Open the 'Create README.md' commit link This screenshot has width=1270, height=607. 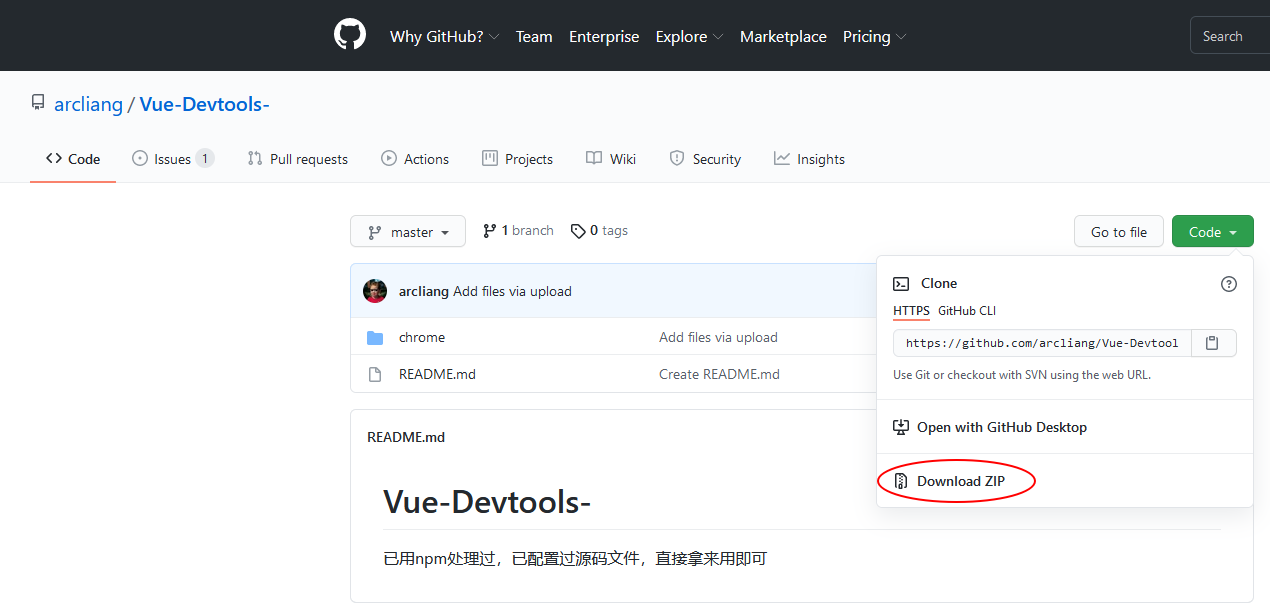click(719, 374)
